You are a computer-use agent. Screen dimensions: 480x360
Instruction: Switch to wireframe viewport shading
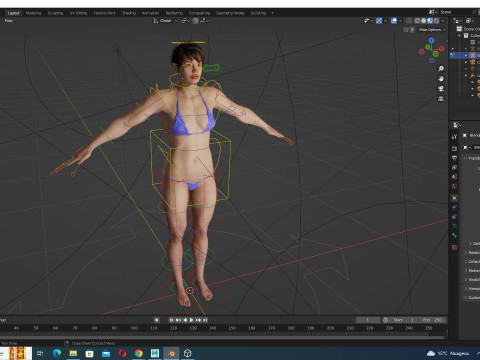click(x=417, y=21)
